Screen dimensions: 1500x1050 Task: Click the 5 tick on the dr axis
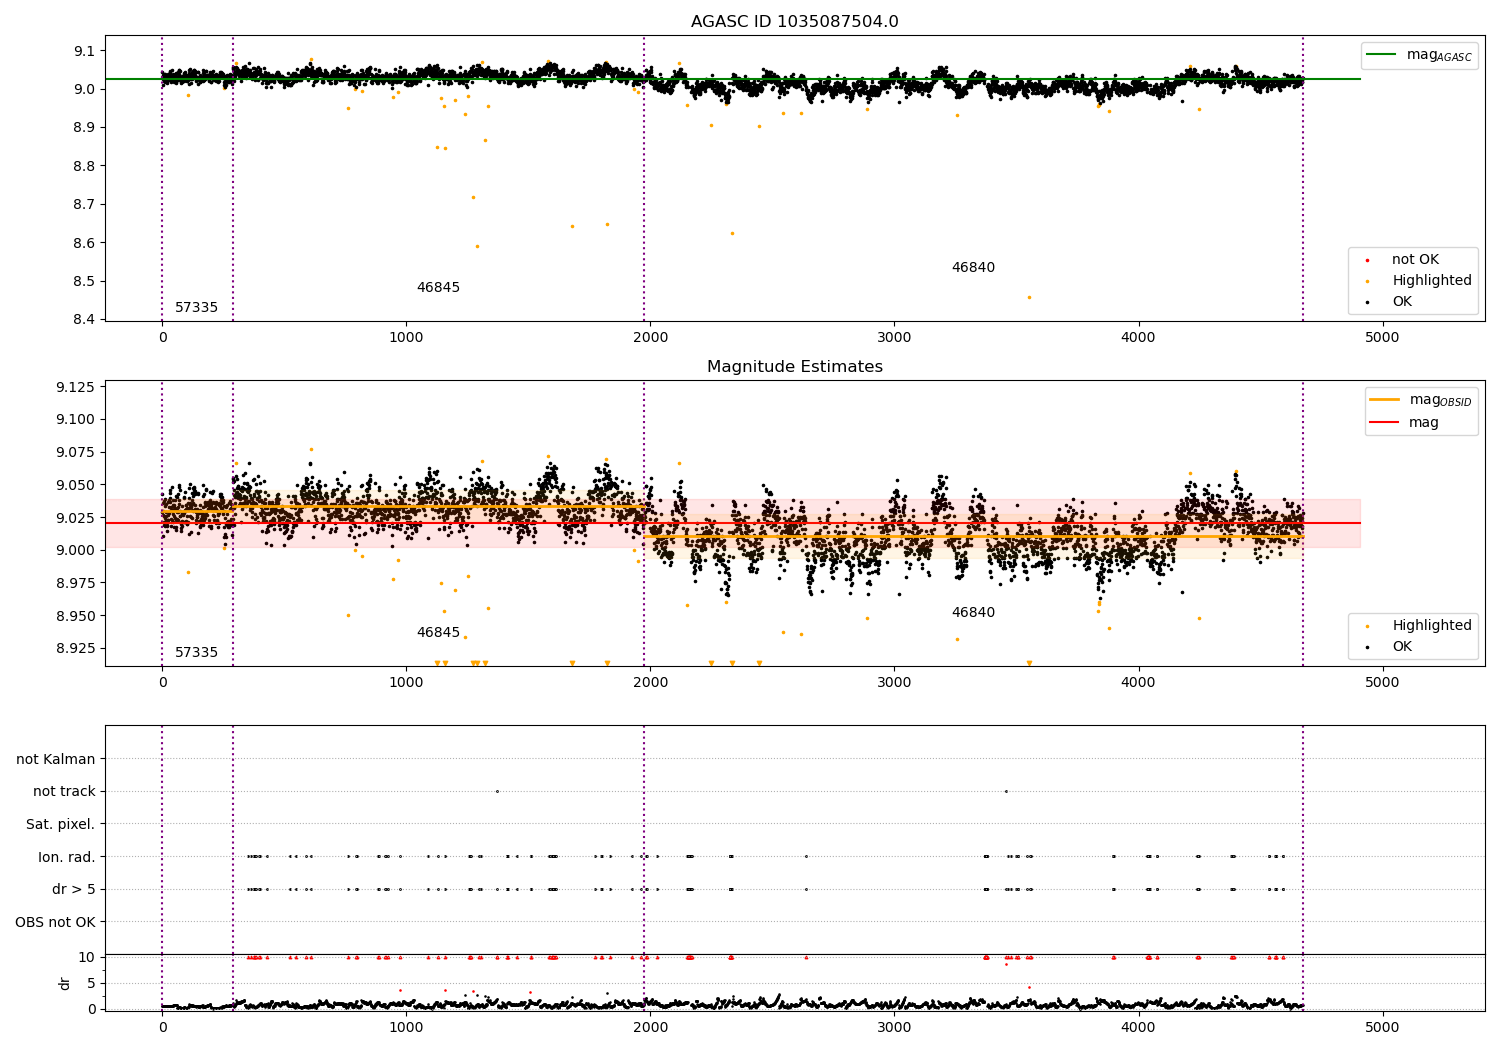(92, 984)
